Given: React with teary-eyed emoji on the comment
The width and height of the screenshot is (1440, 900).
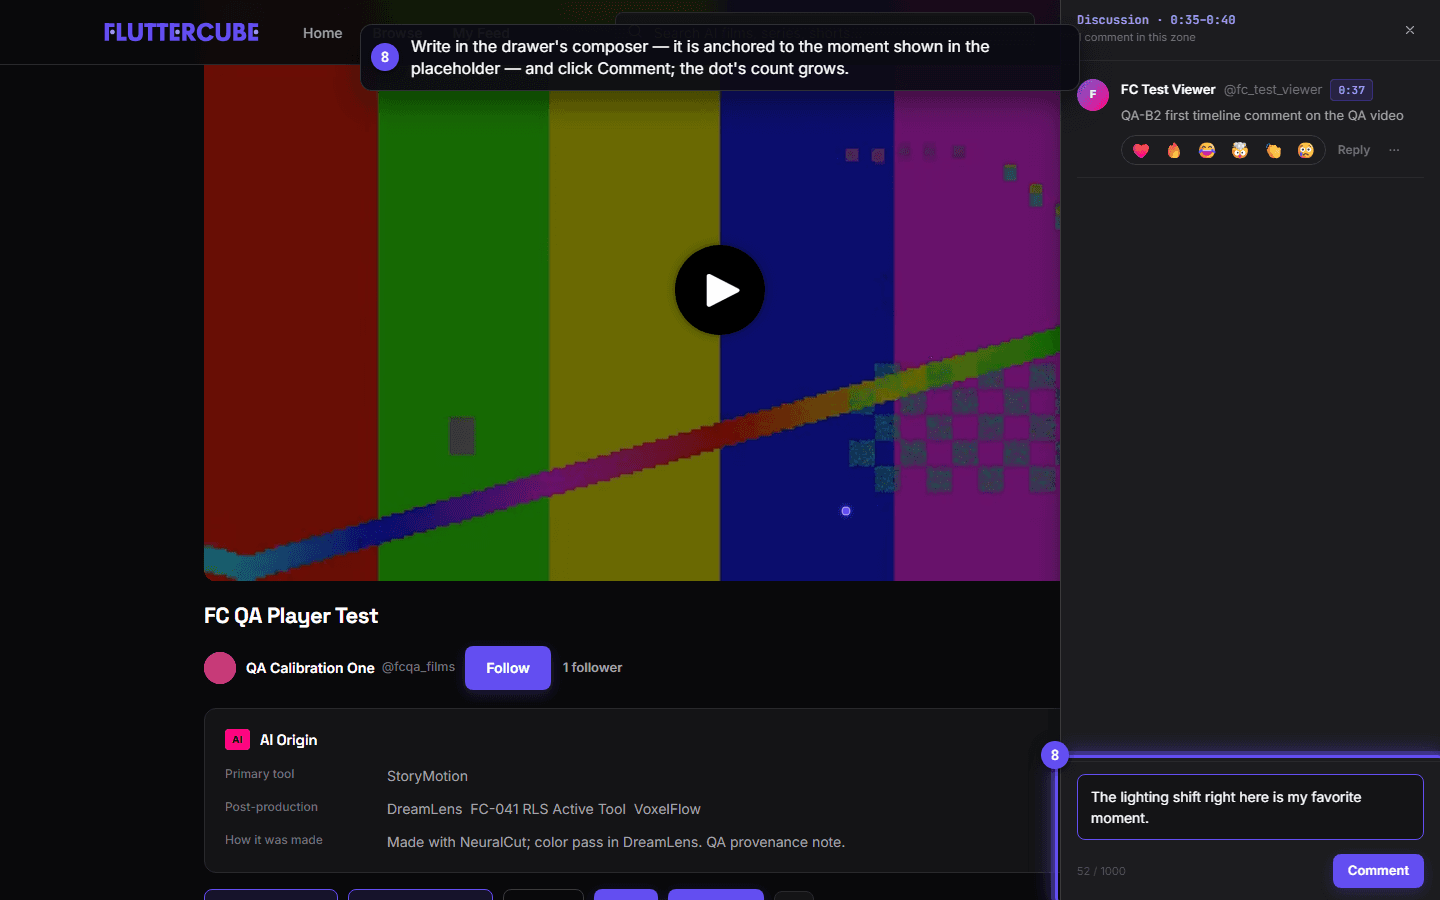Looking at the screenshot, I should (1306, 150).
